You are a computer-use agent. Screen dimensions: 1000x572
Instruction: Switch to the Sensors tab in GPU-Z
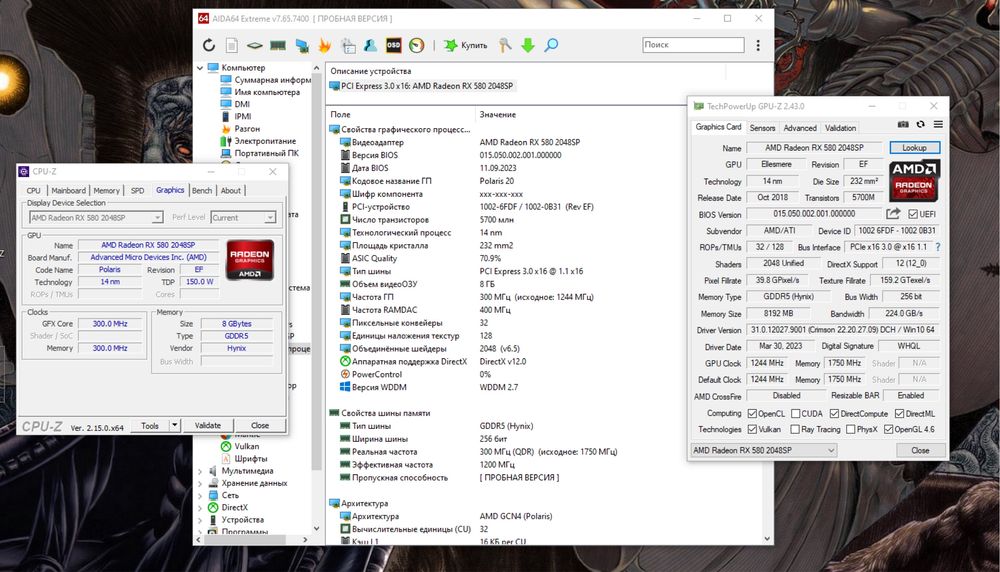(x=762, y=128)
